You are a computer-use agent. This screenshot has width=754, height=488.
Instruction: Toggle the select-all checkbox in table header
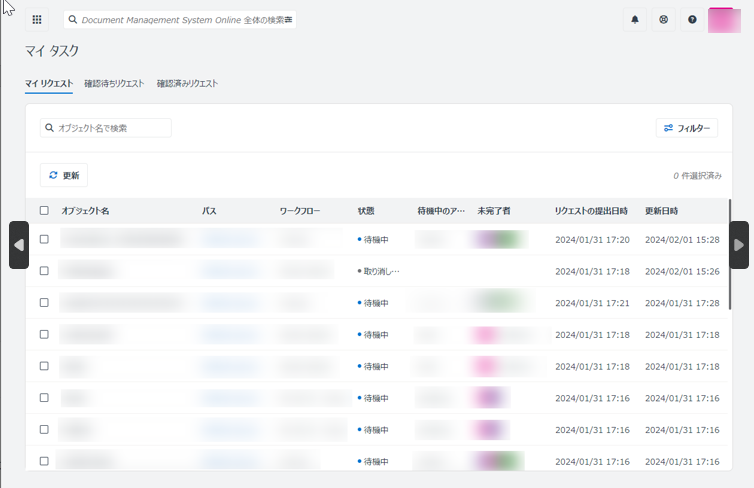click(44, 211)
